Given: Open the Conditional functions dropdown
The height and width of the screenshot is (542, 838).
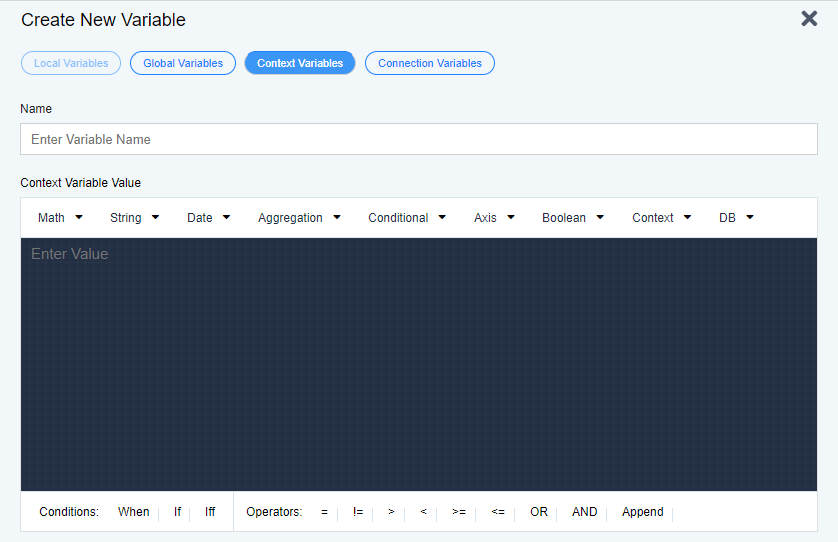Looking at the screenshot, I should (x=406, y=218).
